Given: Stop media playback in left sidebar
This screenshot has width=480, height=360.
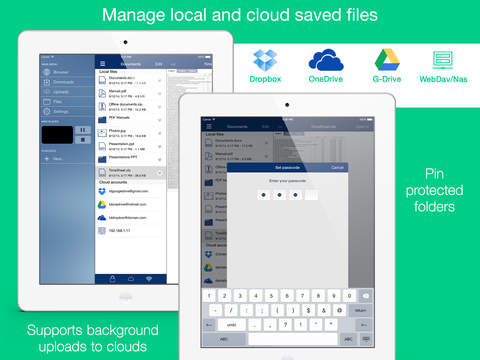Looking at the screenshot, I should [x=83, y=140].
